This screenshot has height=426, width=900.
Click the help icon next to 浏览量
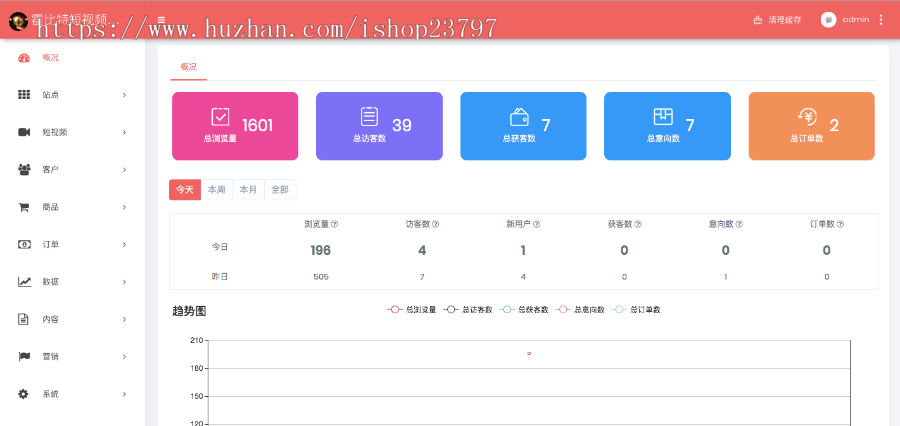point(335,224)
